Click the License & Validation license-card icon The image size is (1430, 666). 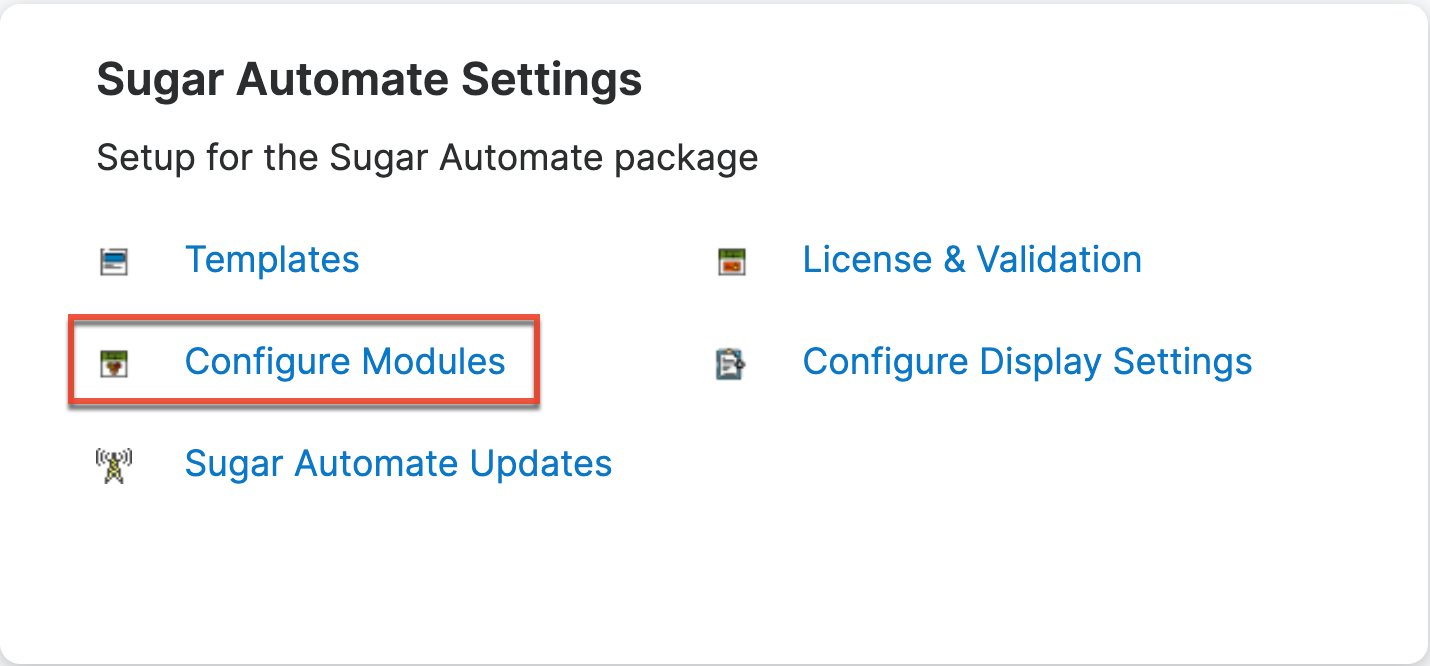731,260
